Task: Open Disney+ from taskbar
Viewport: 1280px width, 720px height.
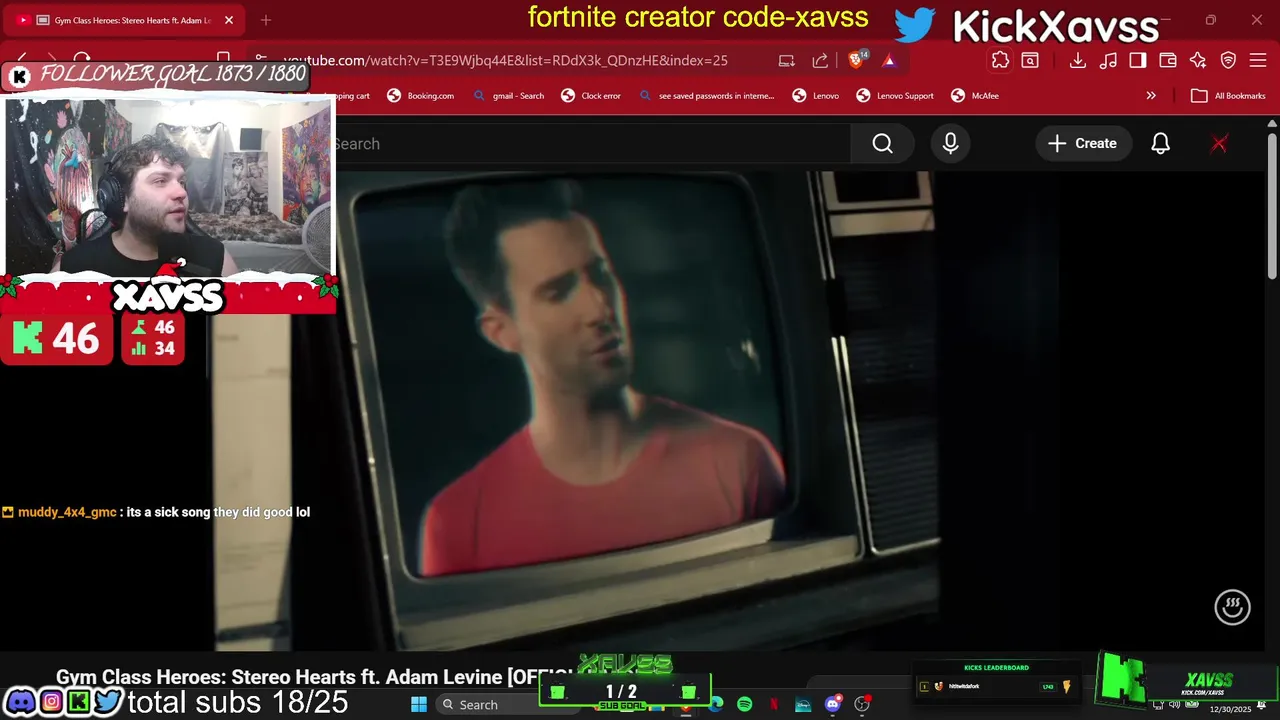Action: click(803, 704)
